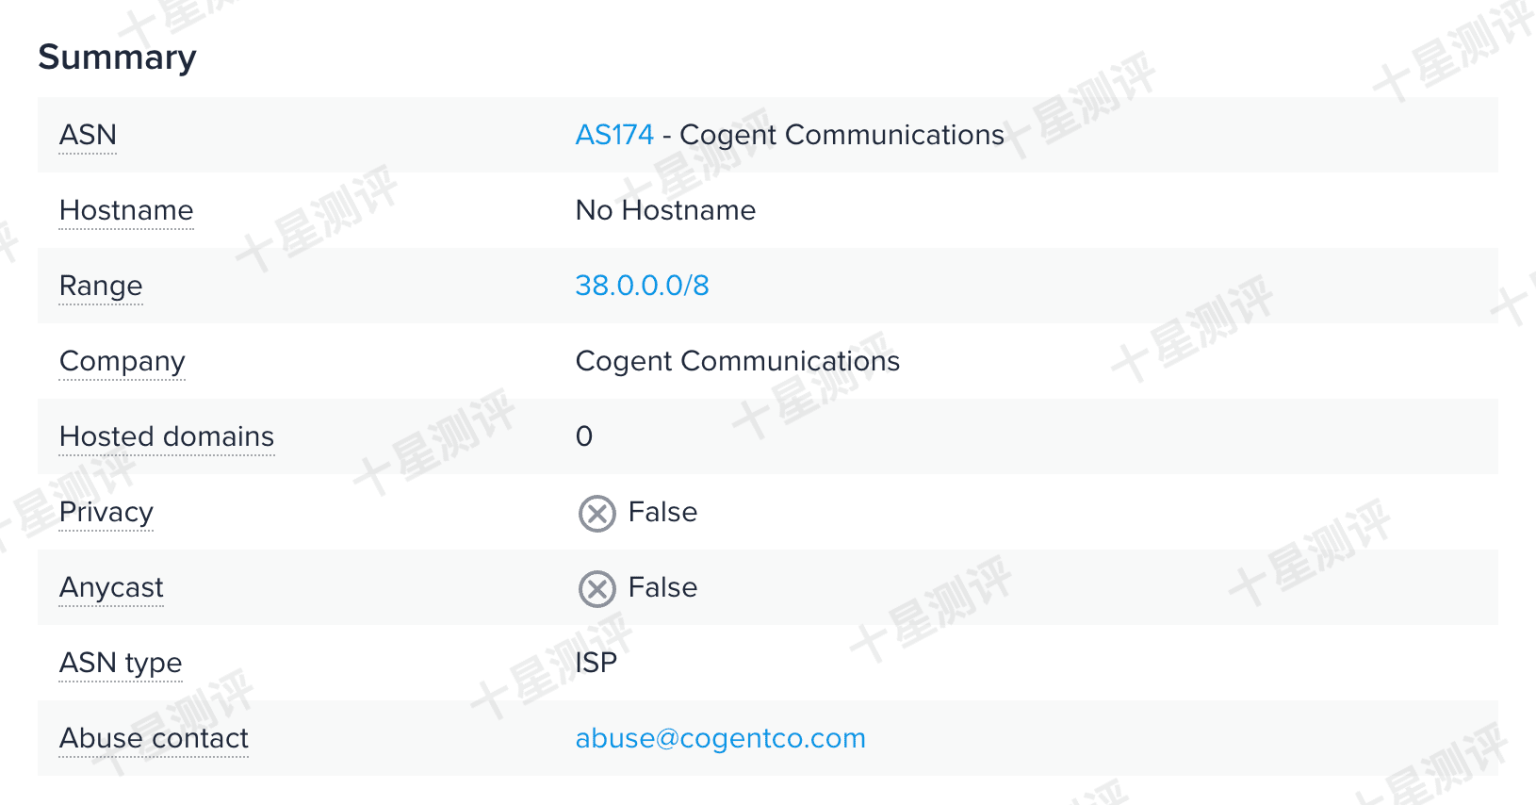Viewport: 1536px width, 805px height.
Task: Click the hosted domains count 0
Action: (584, 437)
